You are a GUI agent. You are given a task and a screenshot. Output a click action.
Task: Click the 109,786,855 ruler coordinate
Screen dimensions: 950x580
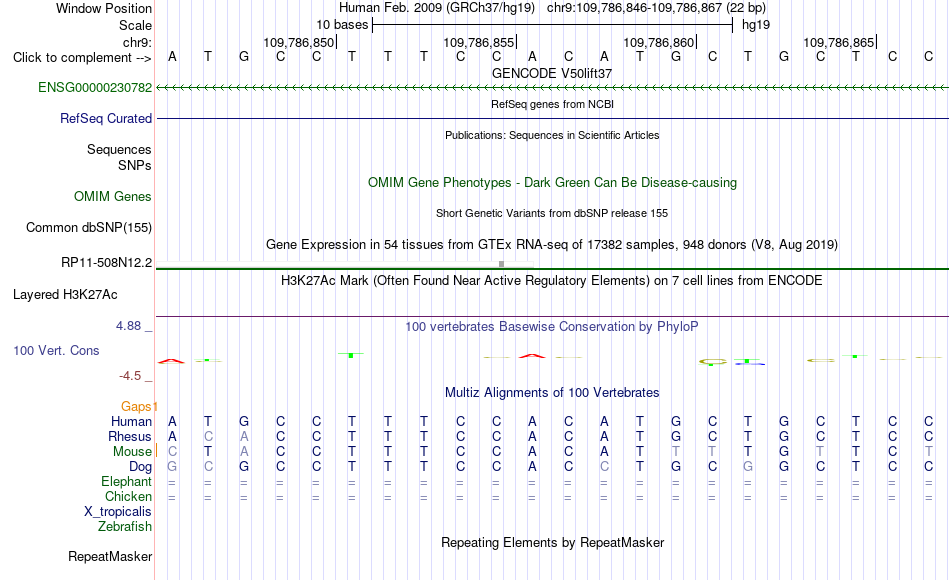479,42
